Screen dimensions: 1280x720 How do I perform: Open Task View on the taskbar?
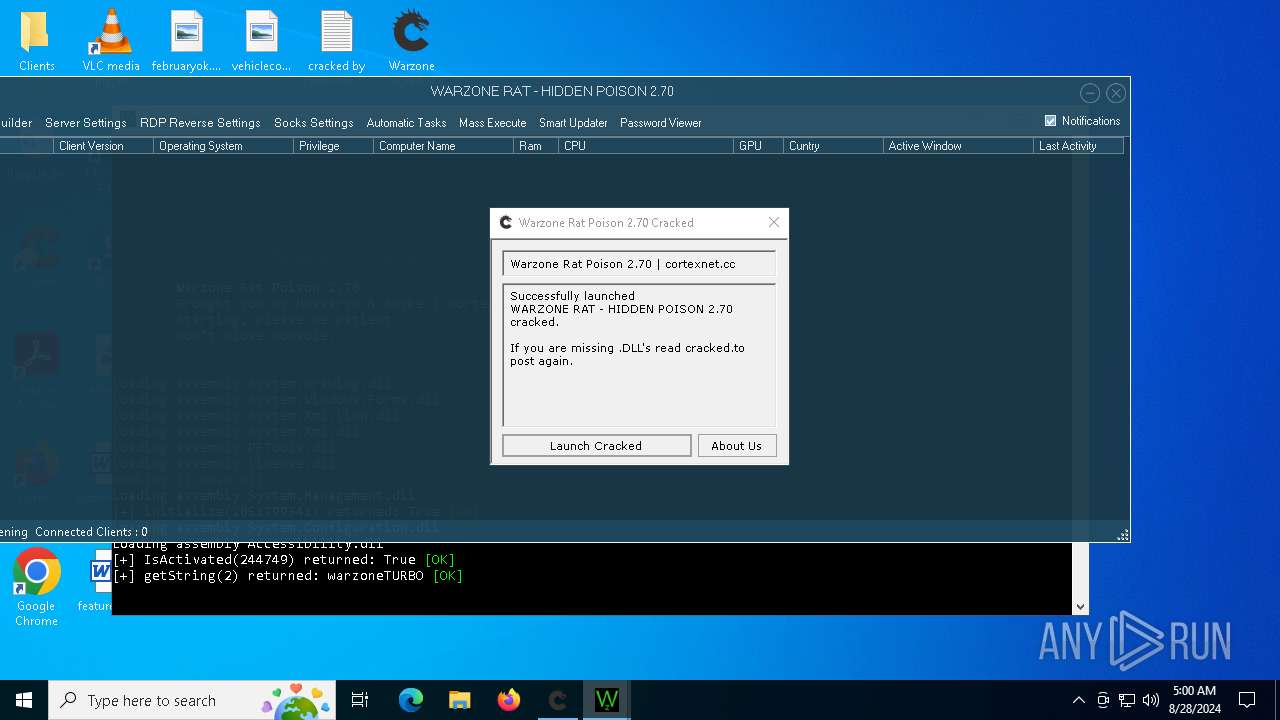[360, 700]
